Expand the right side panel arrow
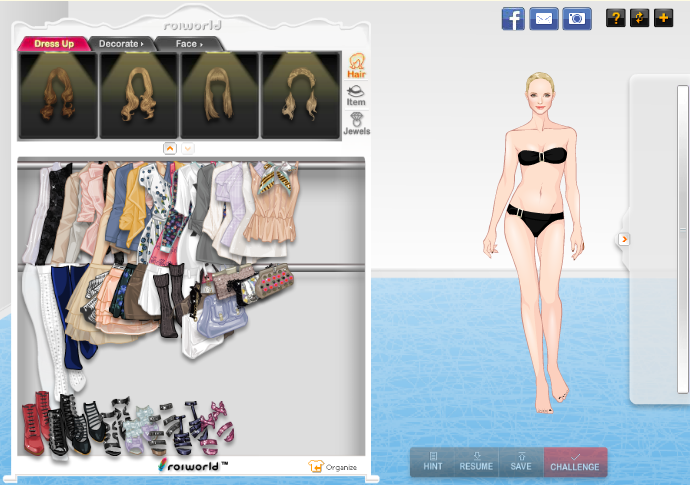Image resolution: width=690 pixels, height=485 pixels. (x=624, y=239)
